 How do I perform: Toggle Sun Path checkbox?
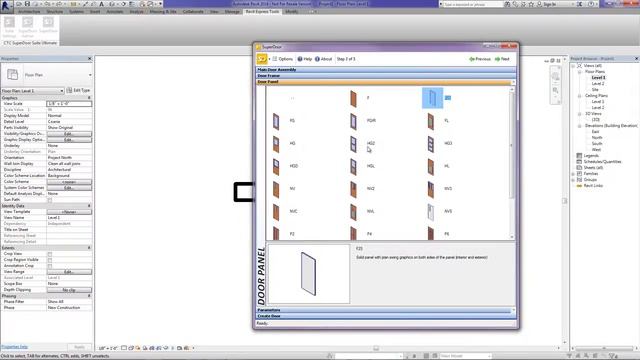[x=50, y=200]
